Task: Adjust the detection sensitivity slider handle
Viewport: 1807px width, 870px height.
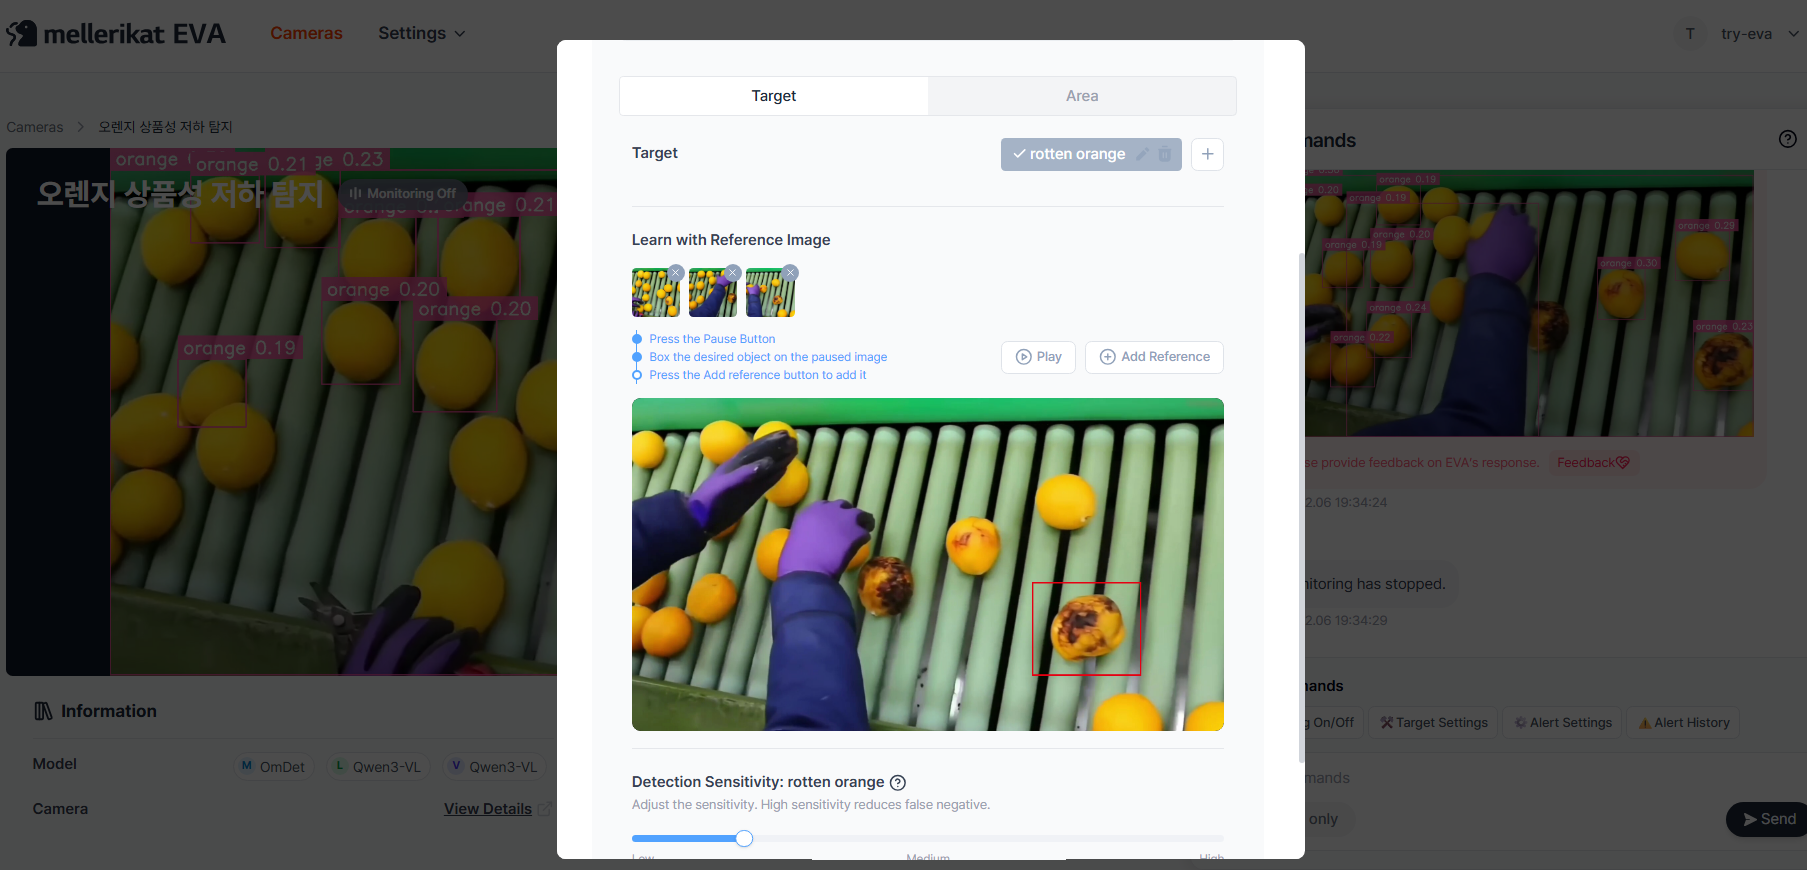Action: pyautogui.click(x=744, y=838)
